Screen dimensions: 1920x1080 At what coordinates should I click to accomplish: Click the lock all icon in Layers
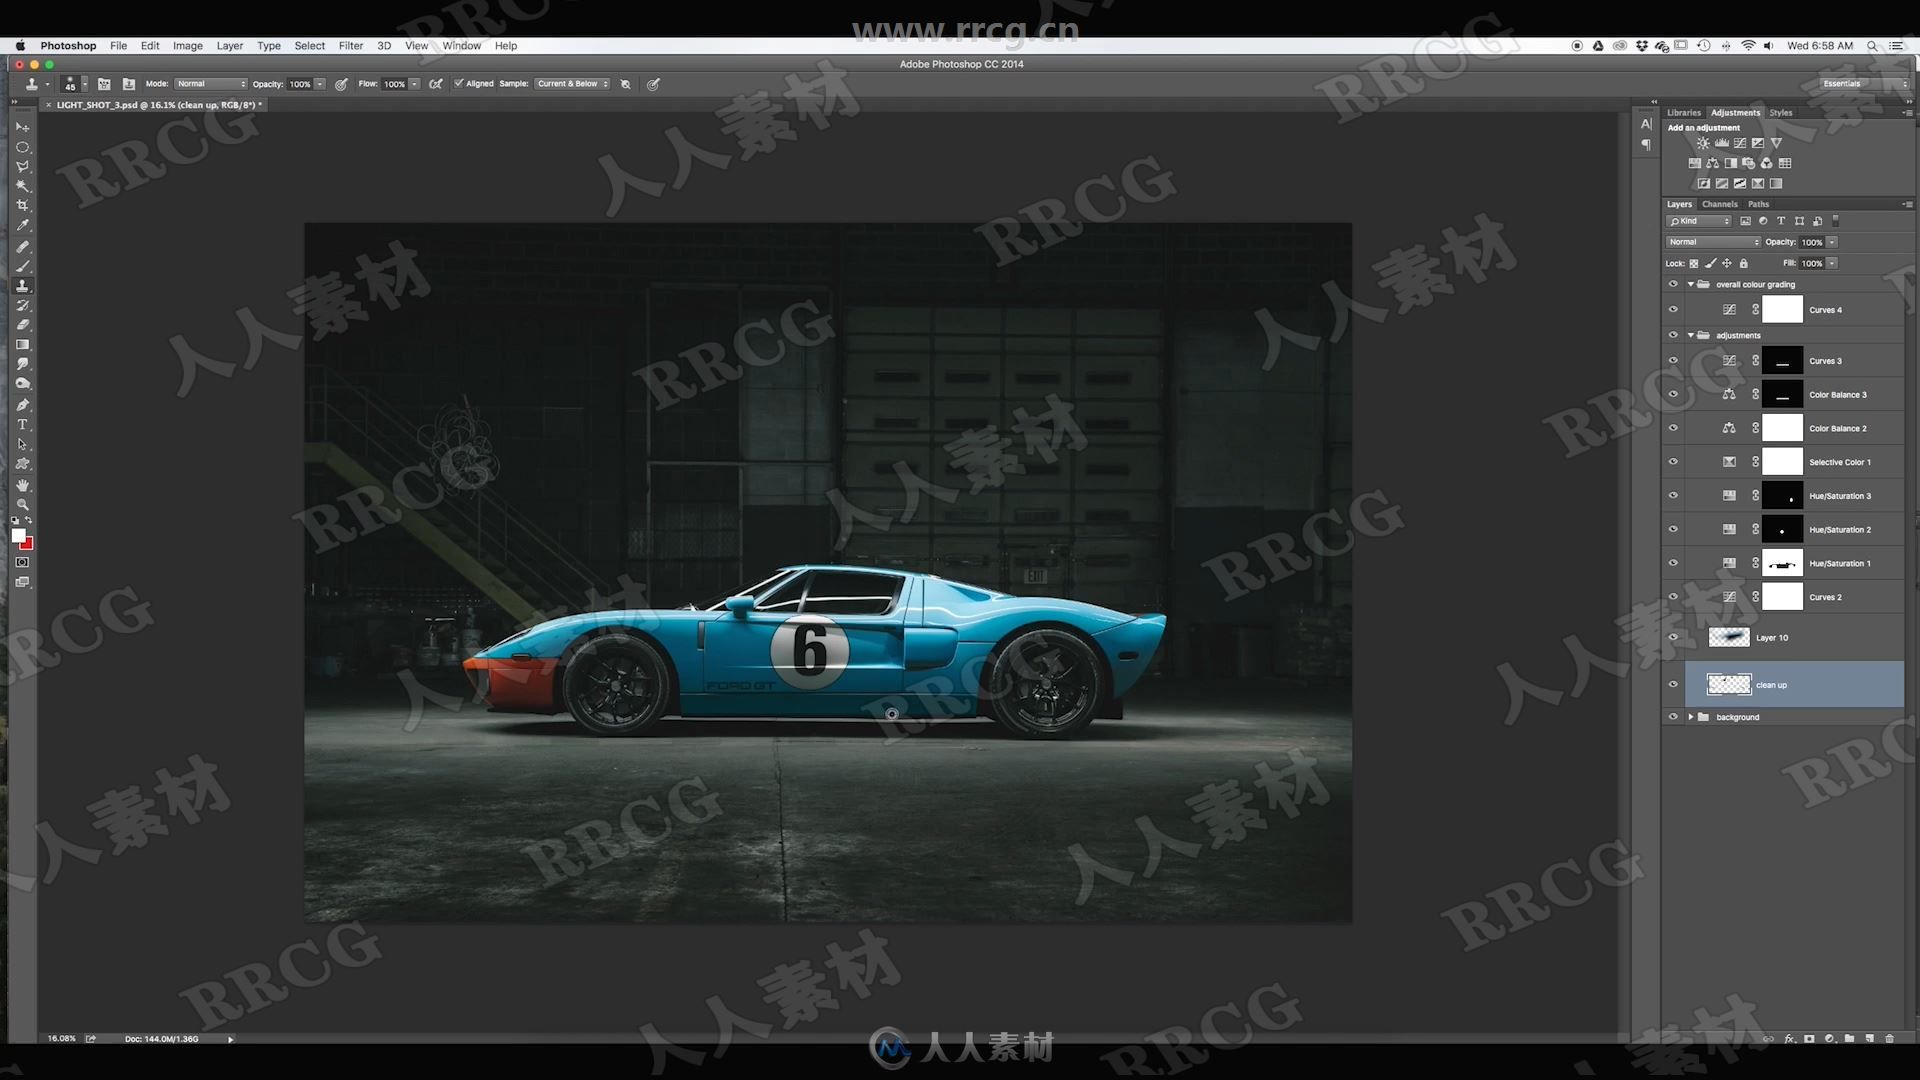tap(1744, 264)
